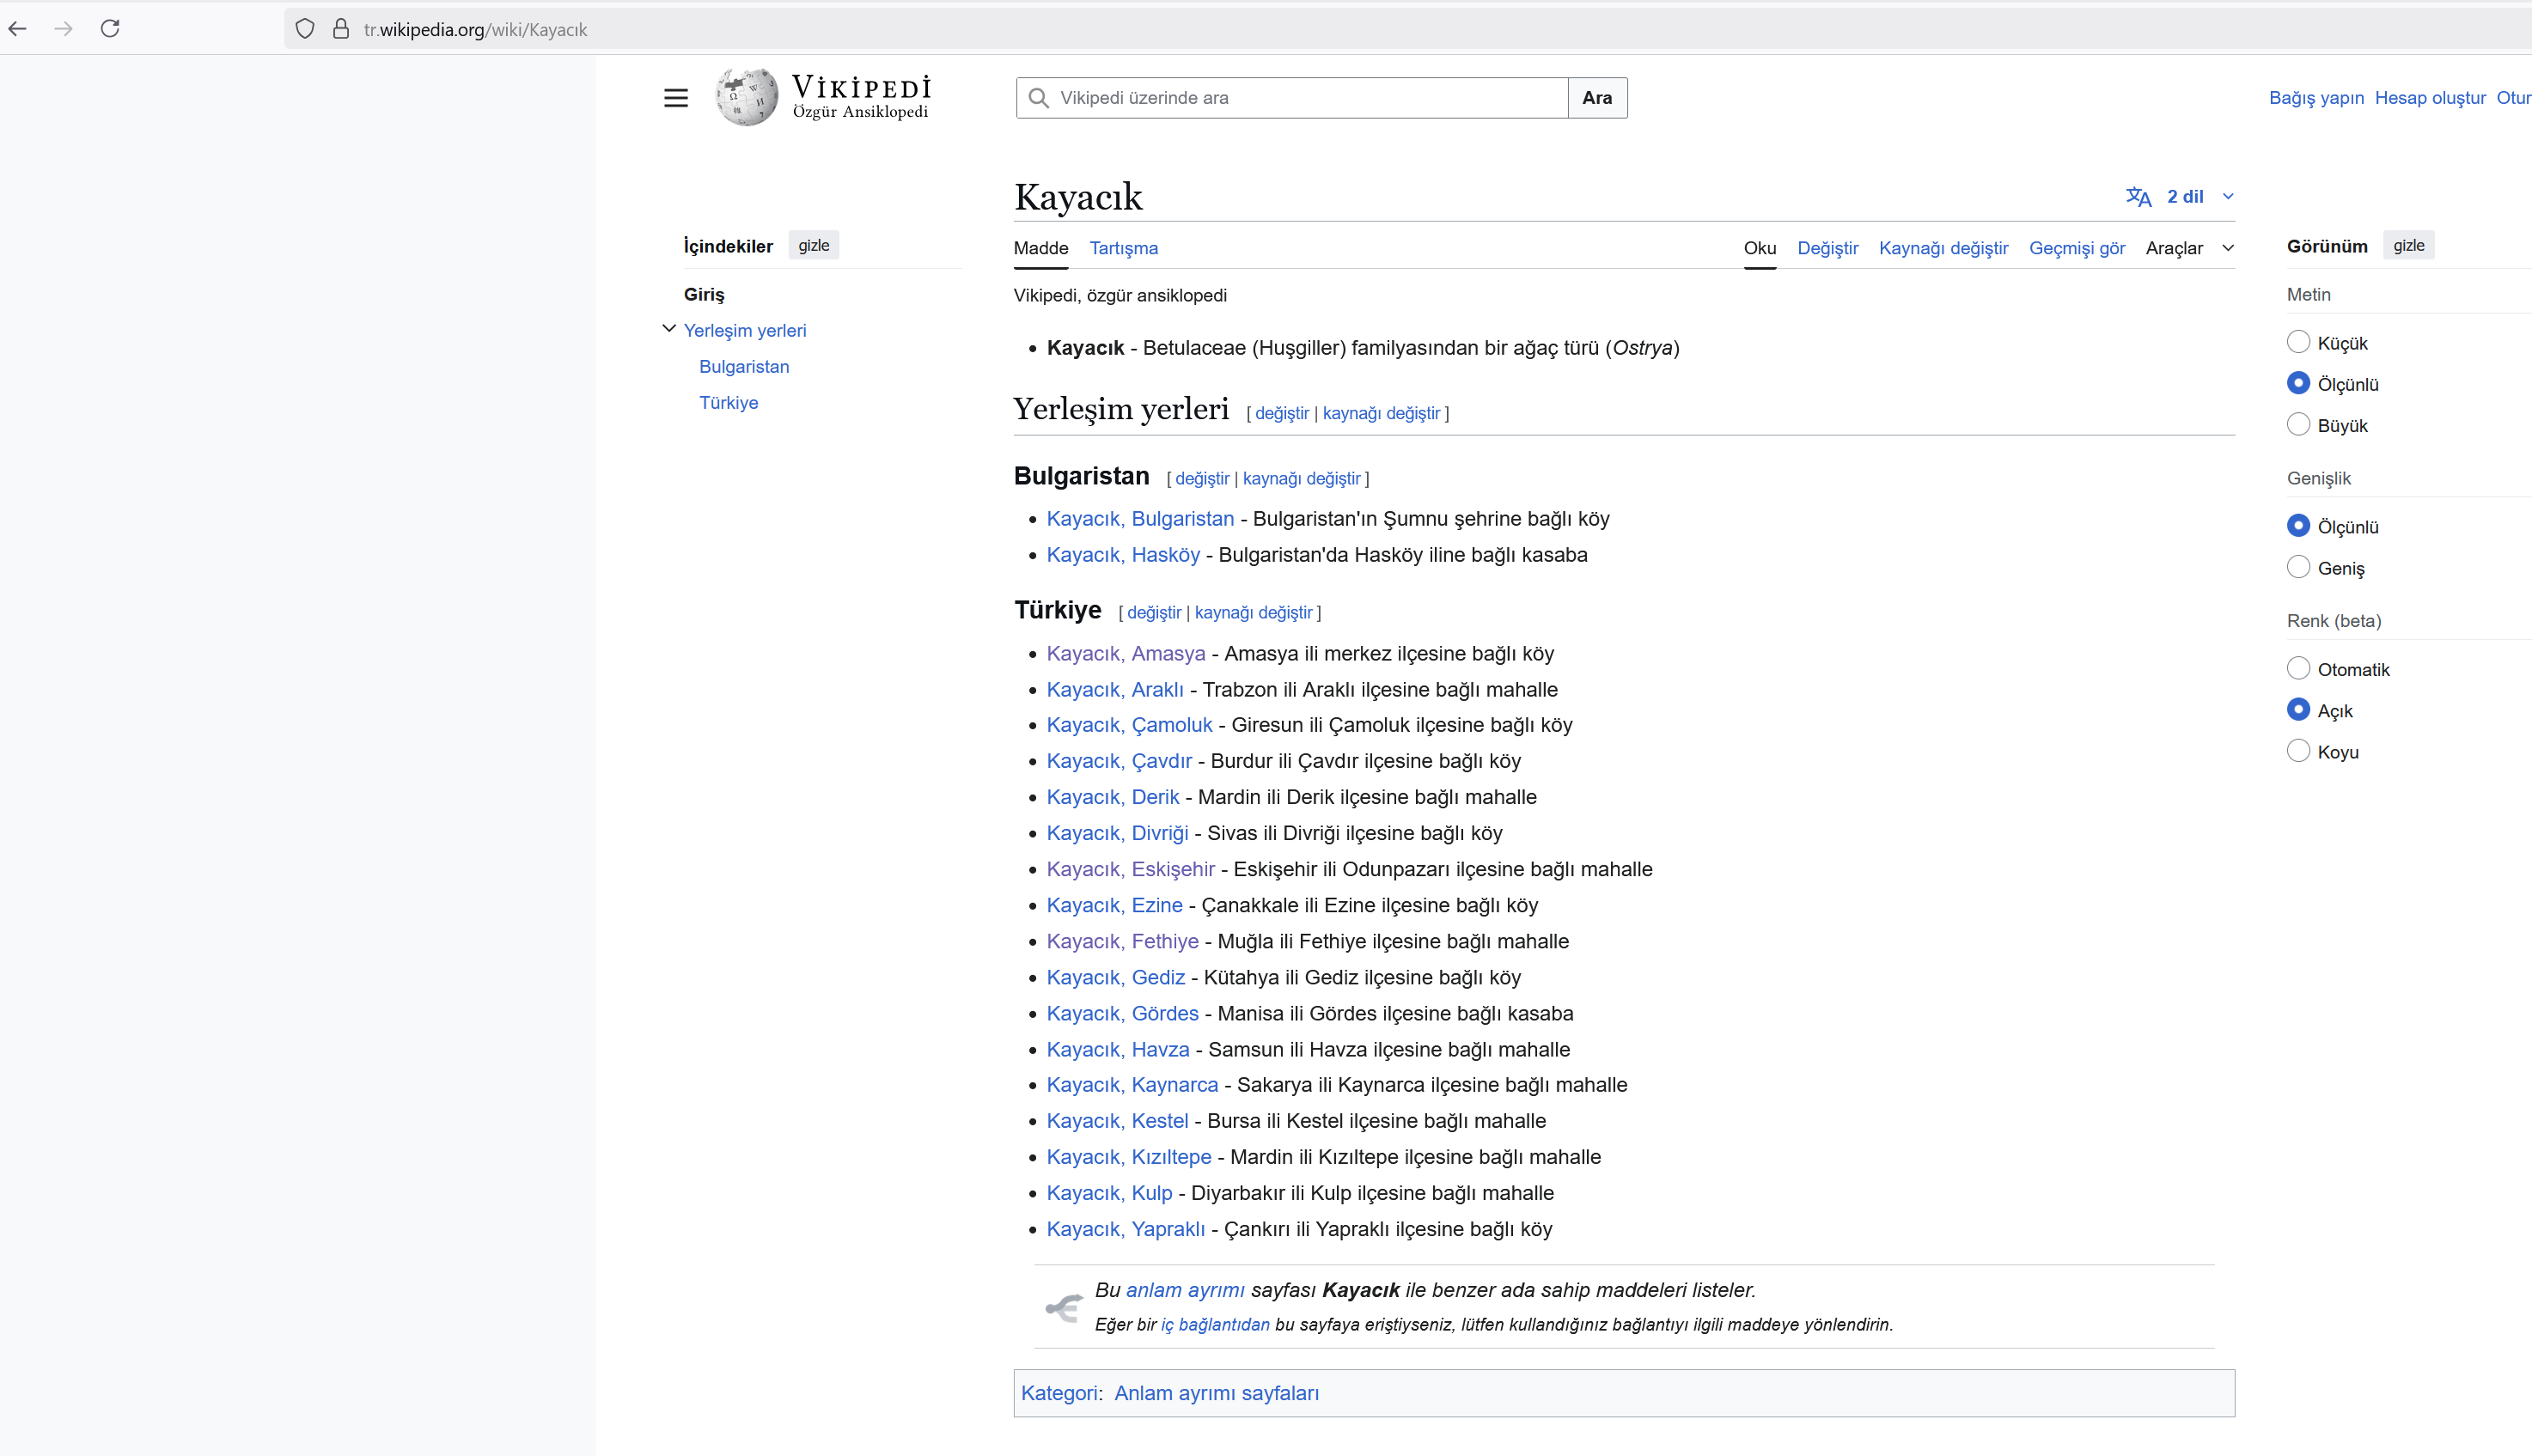Screen dimensions: 2532x1456
Task: Collapse Yerleşim yerleri in contents
Action: tap(669, 329)
